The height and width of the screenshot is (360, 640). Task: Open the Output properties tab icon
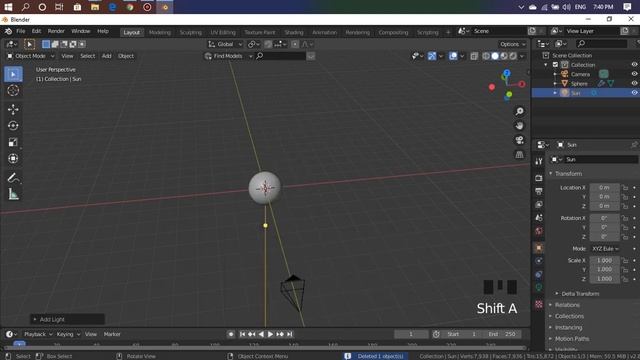539,191
